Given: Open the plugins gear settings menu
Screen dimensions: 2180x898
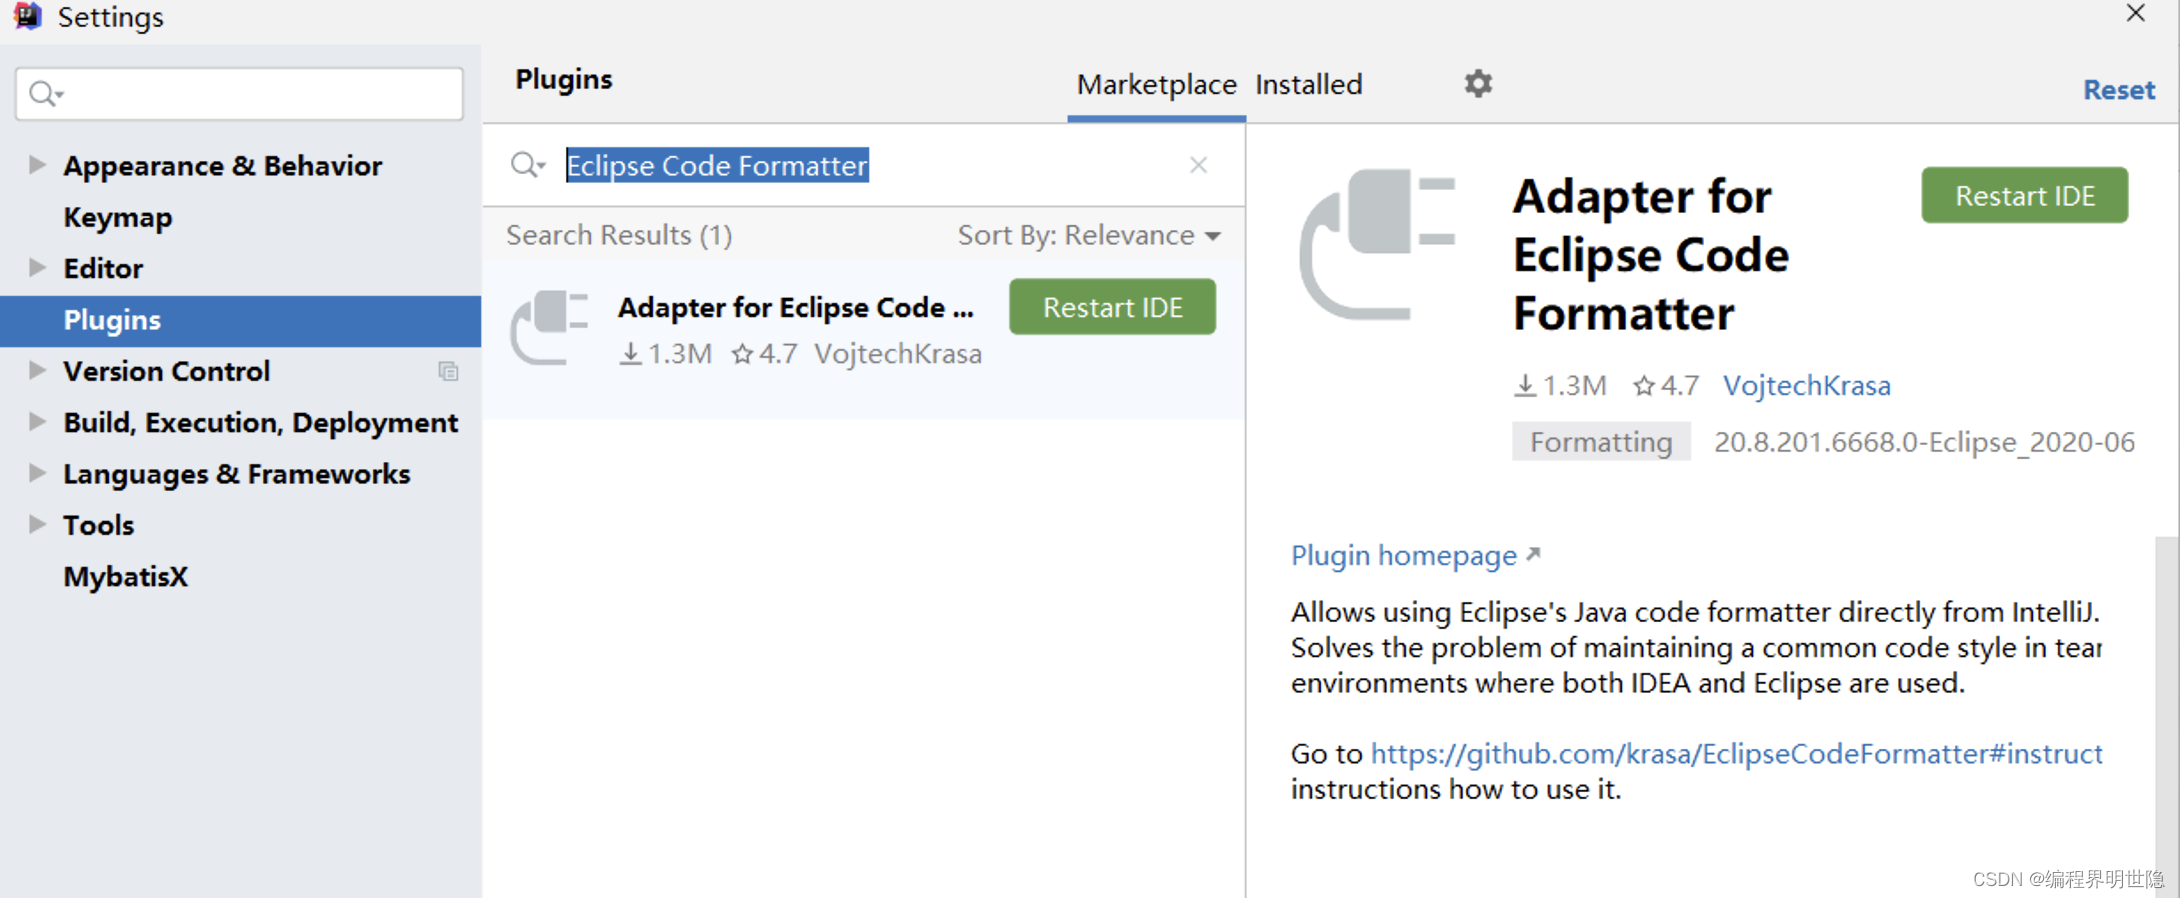Looking at the screenshot, I should coord(1478,84).
